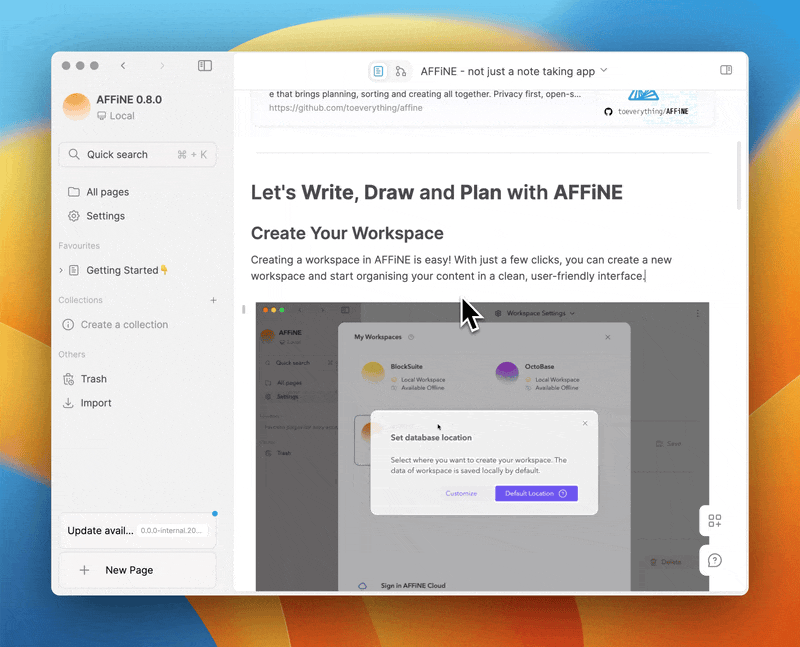Open the github.com/toeverything/affine link
The image size is (800, 647).
[x=345, y=108]
